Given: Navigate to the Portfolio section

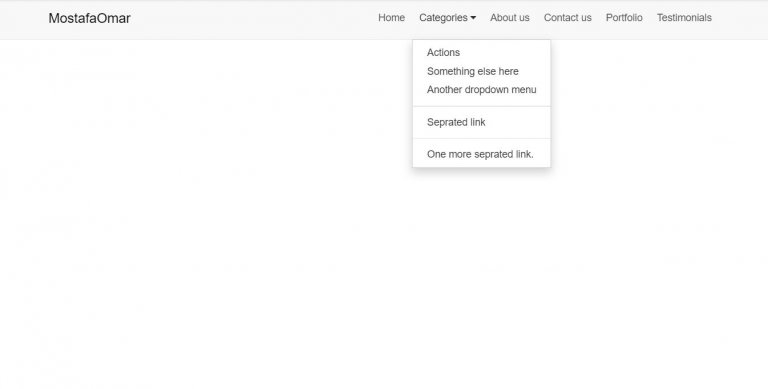Looking at the screenshot, I should point(624,18).
